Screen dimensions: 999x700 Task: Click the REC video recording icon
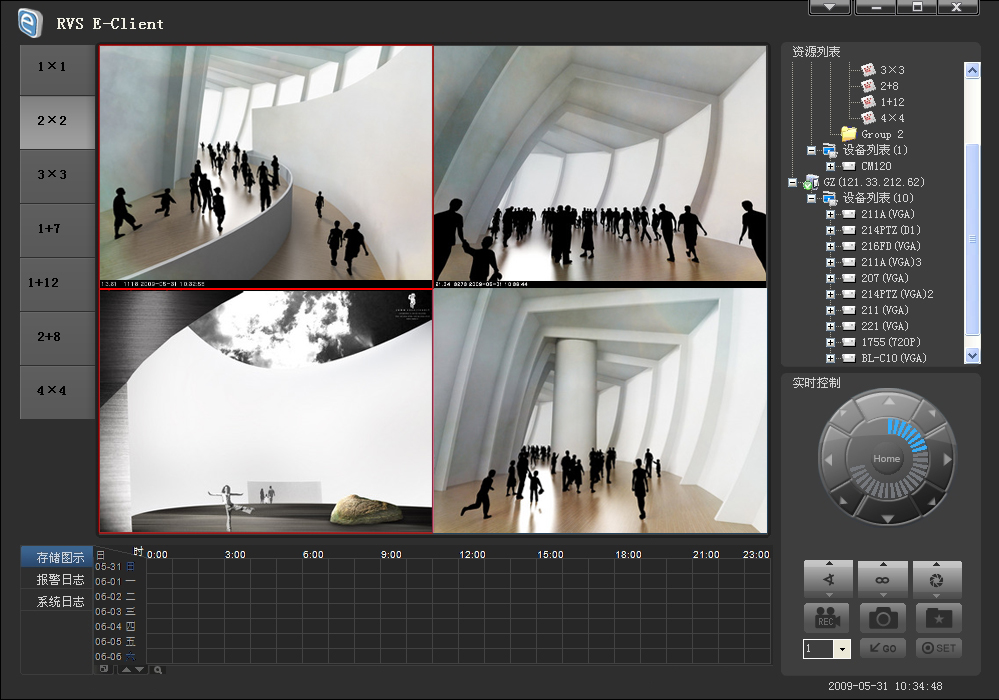pos(826,618)
